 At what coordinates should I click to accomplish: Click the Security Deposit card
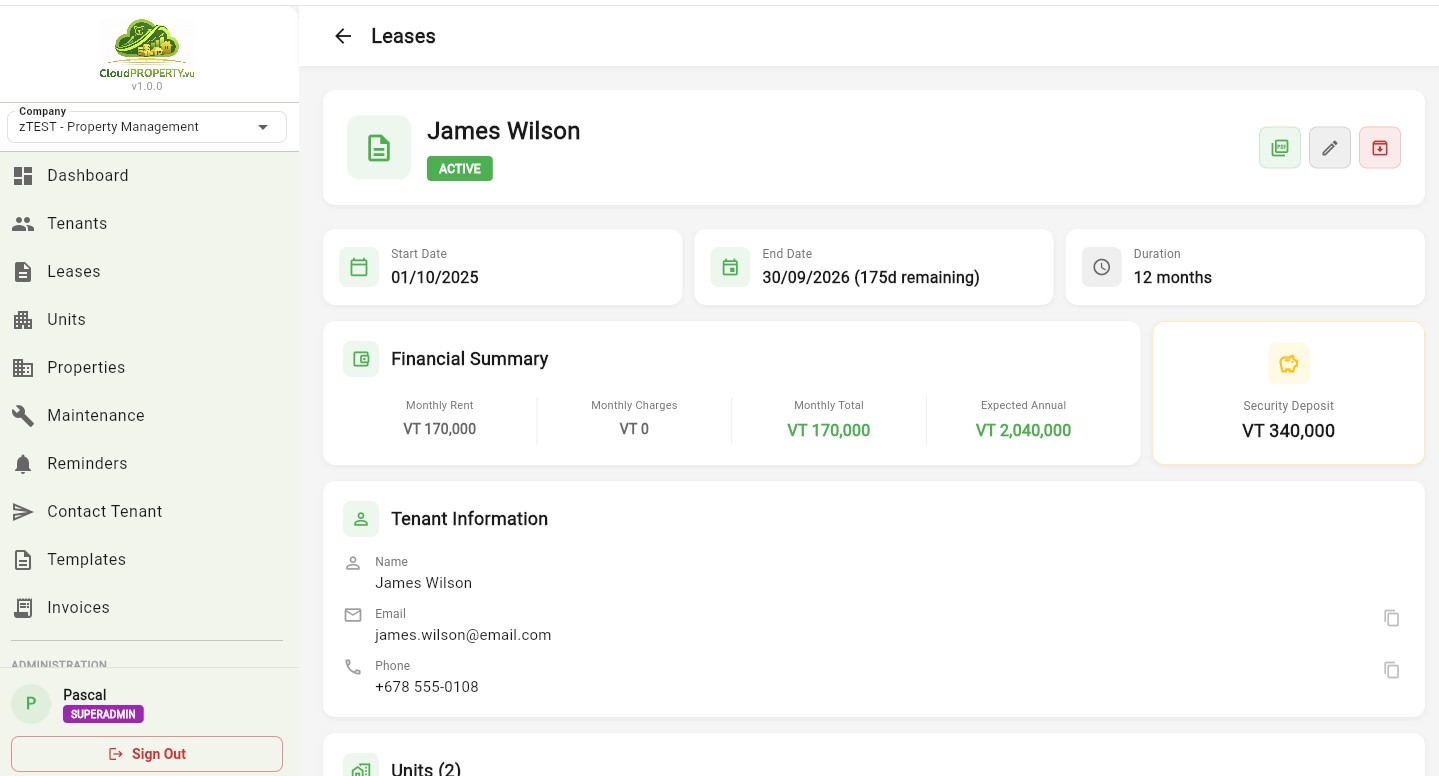point(1288,392)
